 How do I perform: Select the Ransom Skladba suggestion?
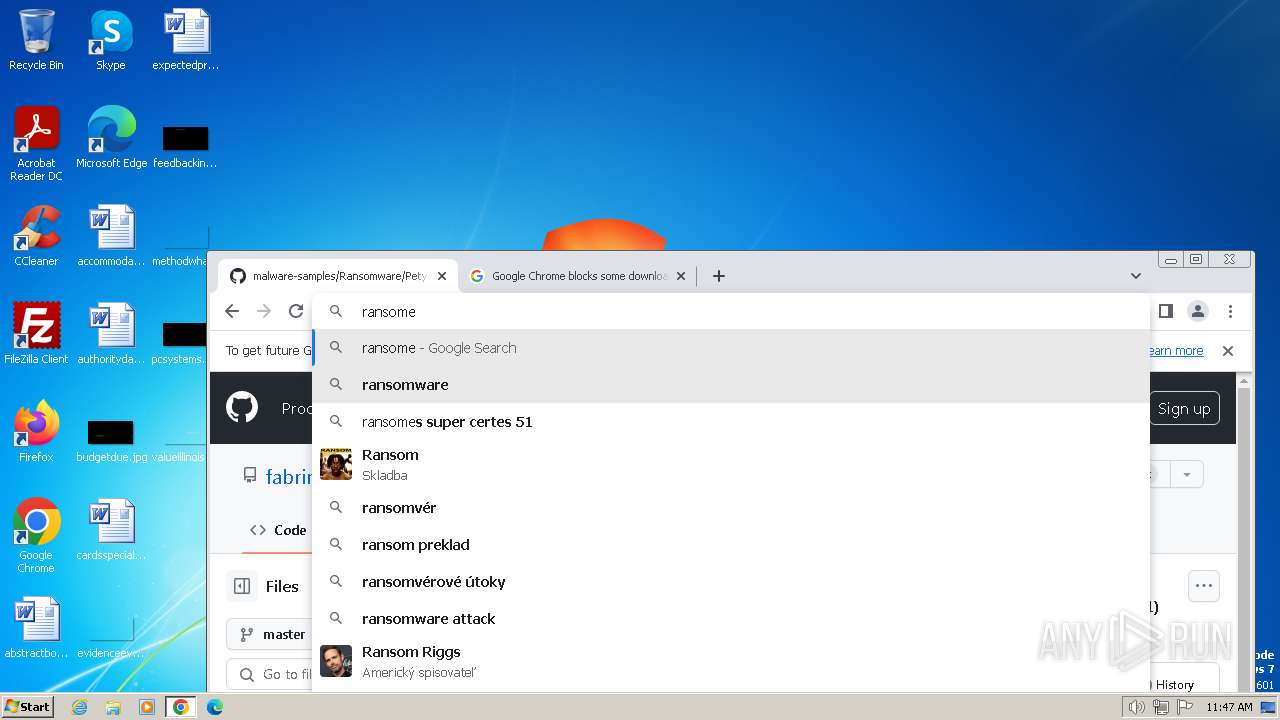731,464
